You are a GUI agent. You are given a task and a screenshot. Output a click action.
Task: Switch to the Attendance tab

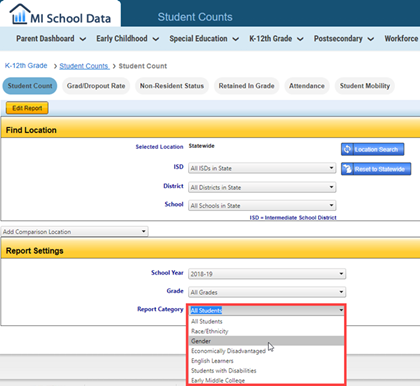point(307,86)
